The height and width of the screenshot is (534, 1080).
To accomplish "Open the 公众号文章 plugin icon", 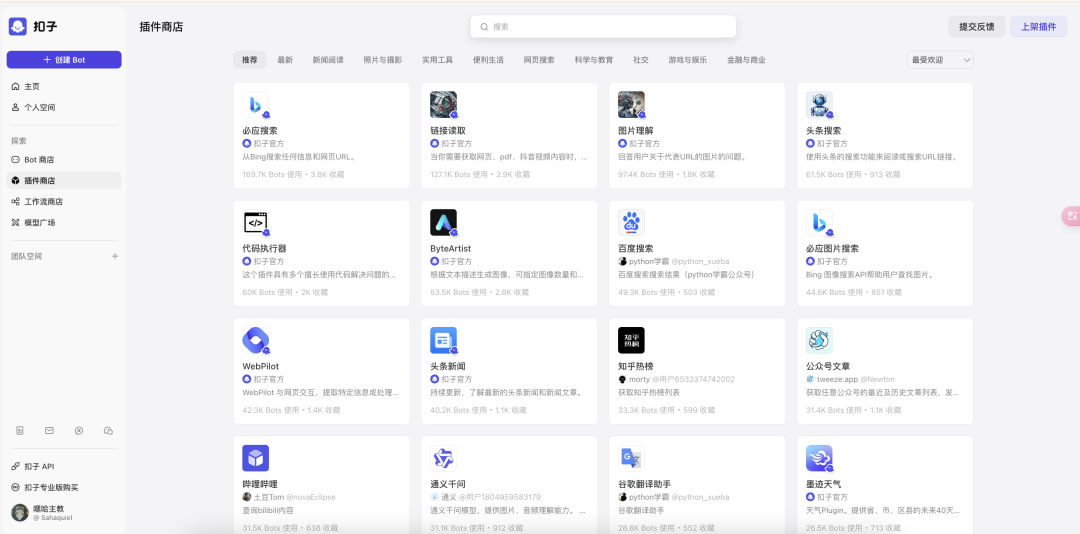I will [x=820, y=340].
